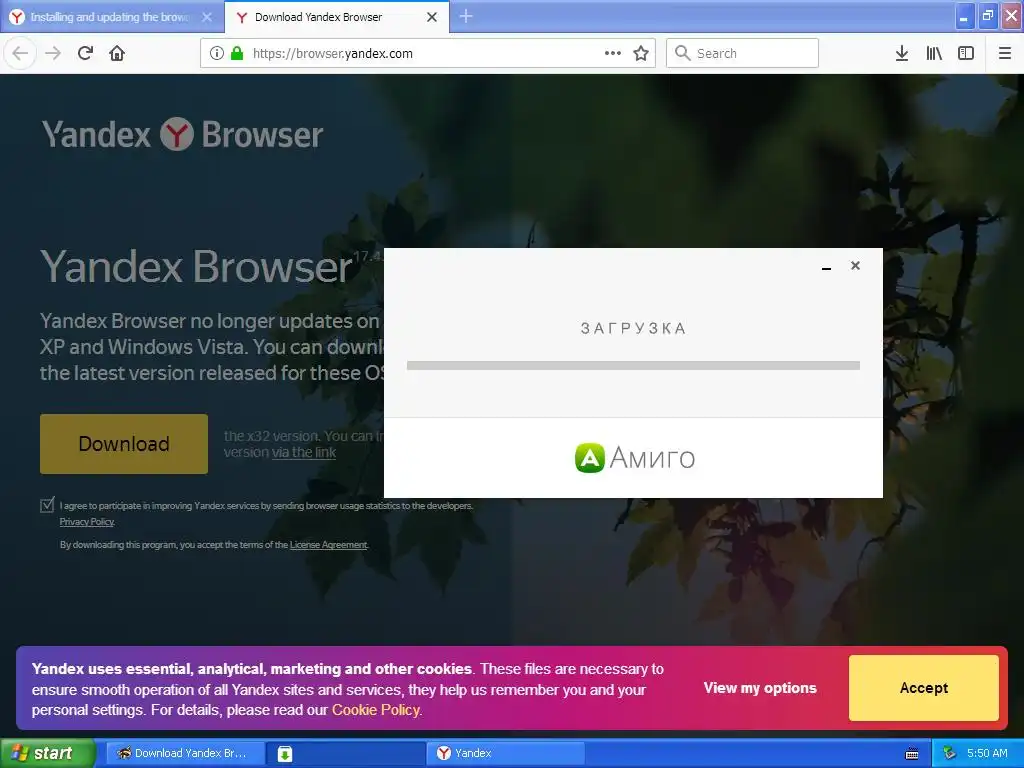1024x768 pixels.
Task: Click the Амиго brand text
Action: point(652,458)
